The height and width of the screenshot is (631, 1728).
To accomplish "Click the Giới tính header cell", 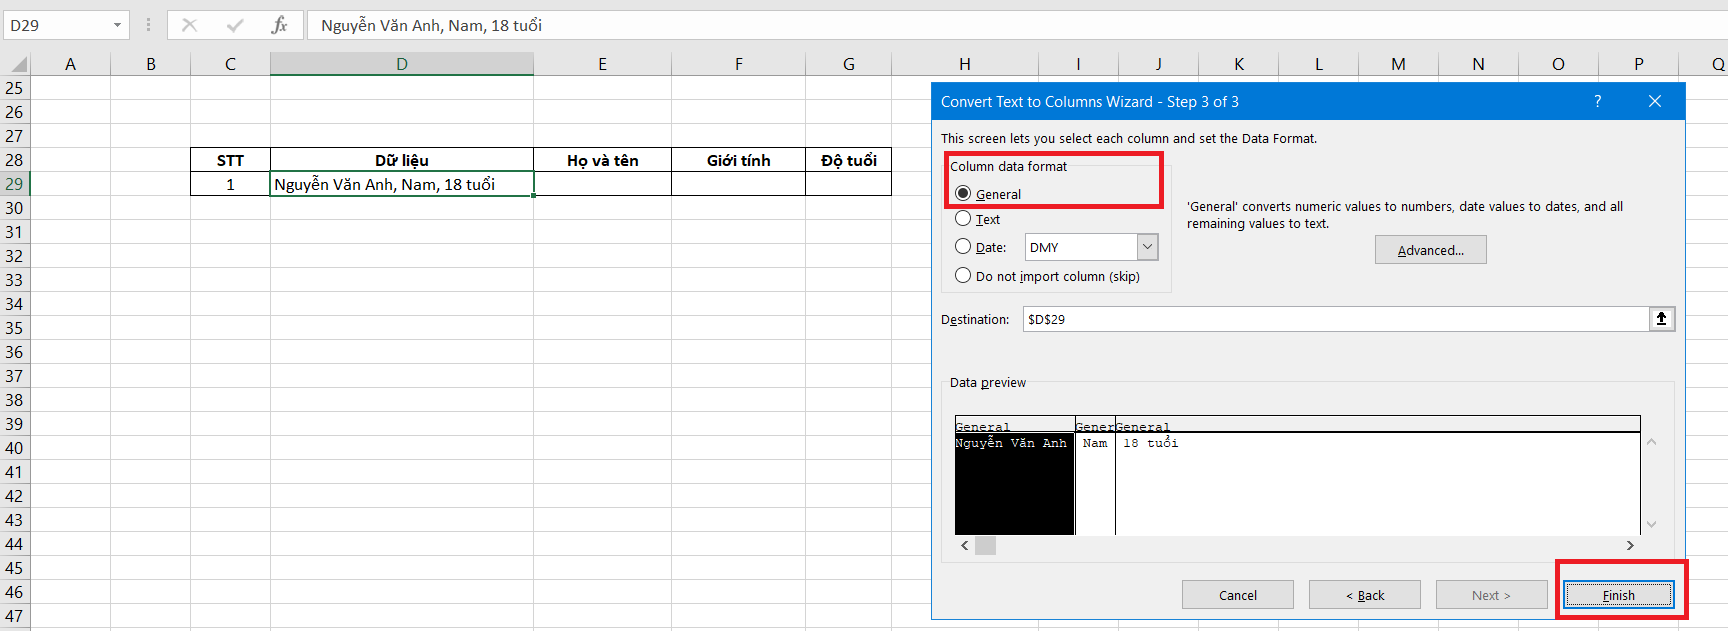I will (x=738, y=160).
